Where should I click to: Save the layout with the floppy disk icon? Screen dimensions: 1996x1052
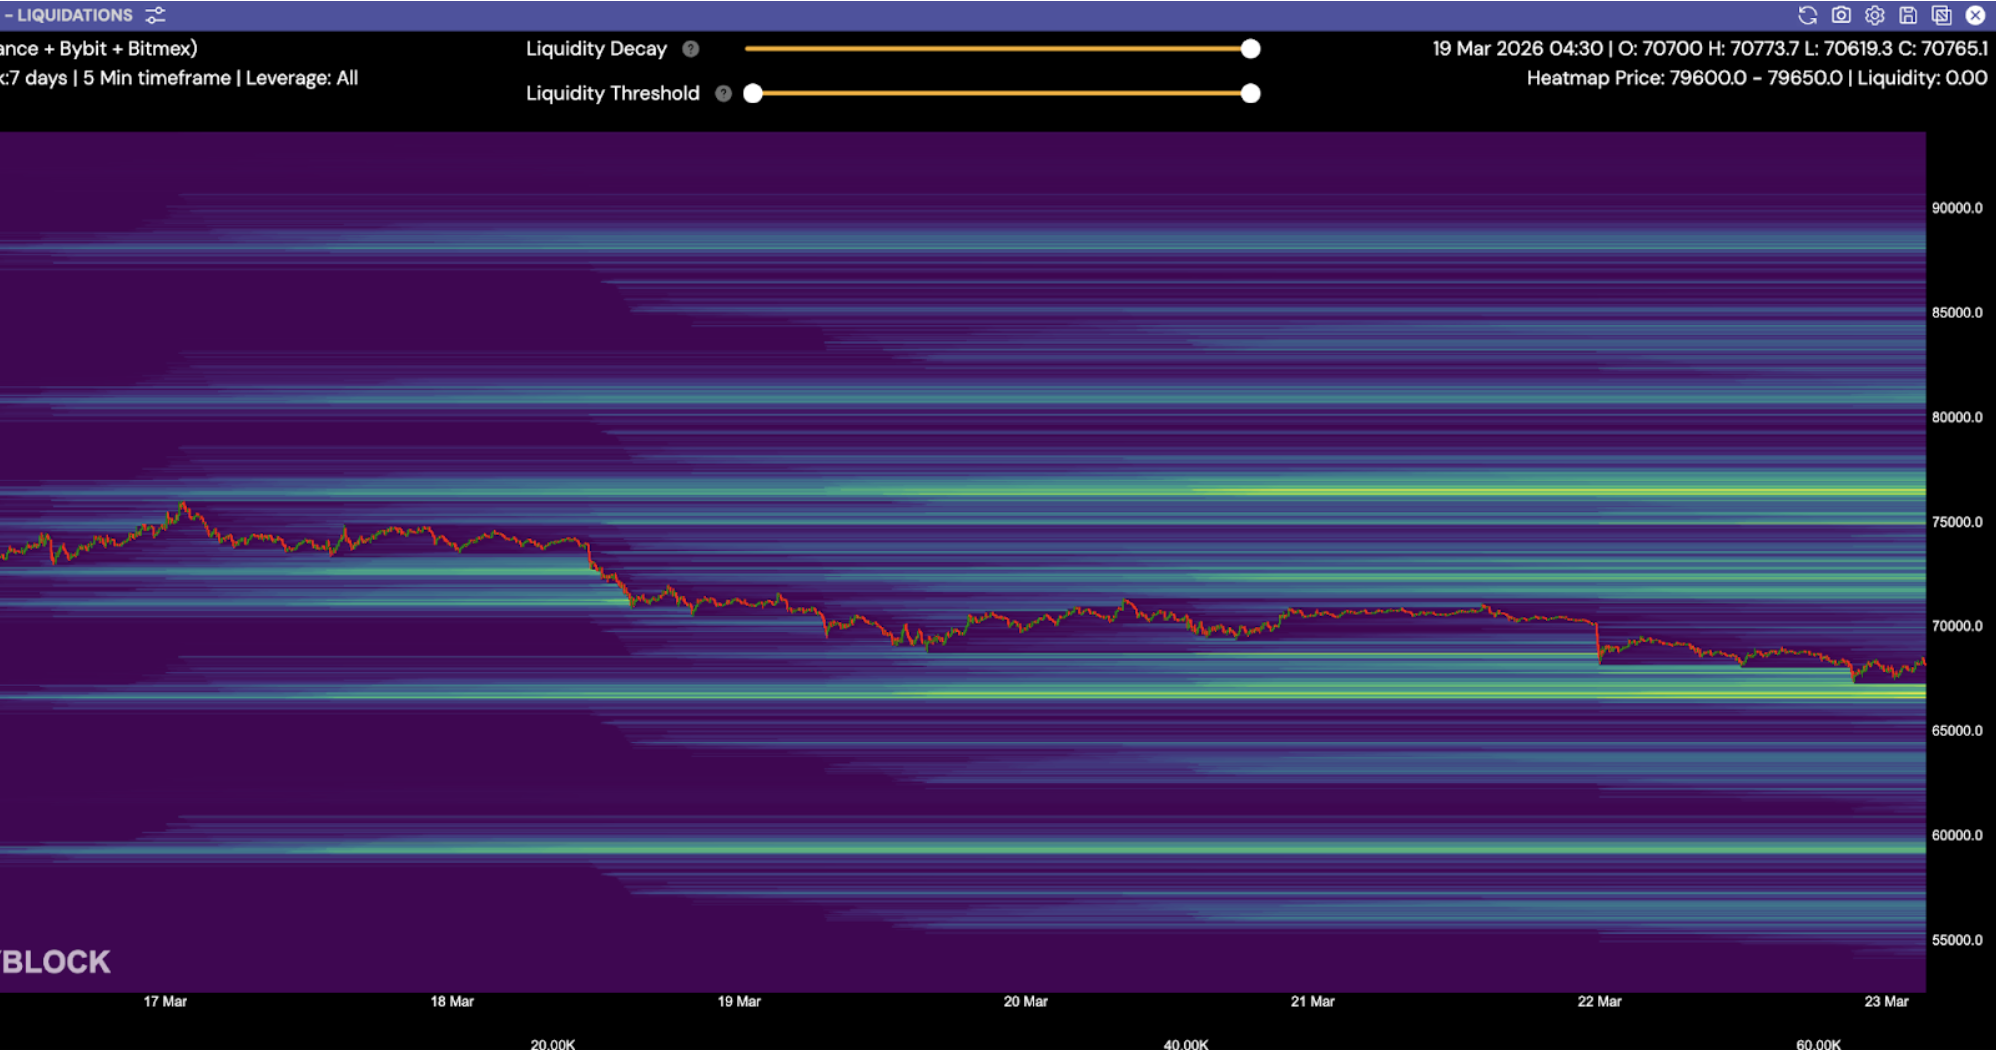1908,15
